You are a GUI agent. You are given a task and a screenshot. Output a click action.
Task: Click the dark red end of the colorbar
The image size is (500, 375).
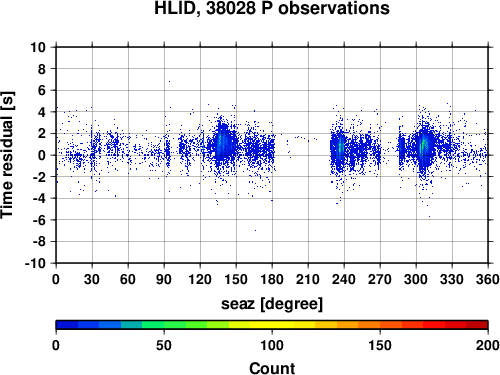pos(477,325)
